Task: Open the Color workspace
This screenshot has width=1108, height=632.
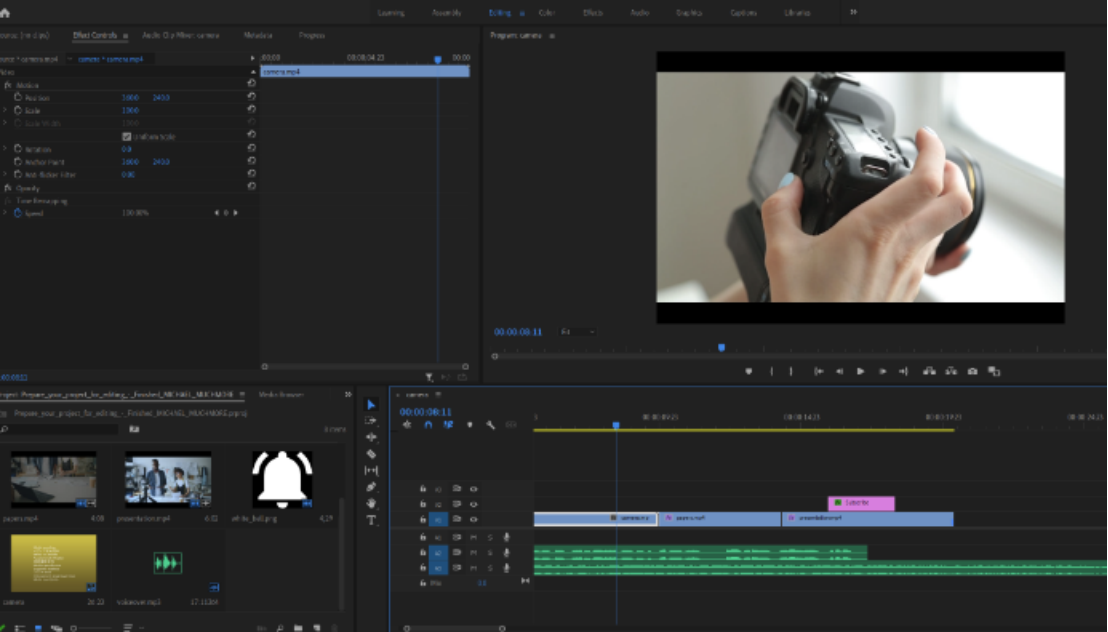Action: tap(546, 12)
